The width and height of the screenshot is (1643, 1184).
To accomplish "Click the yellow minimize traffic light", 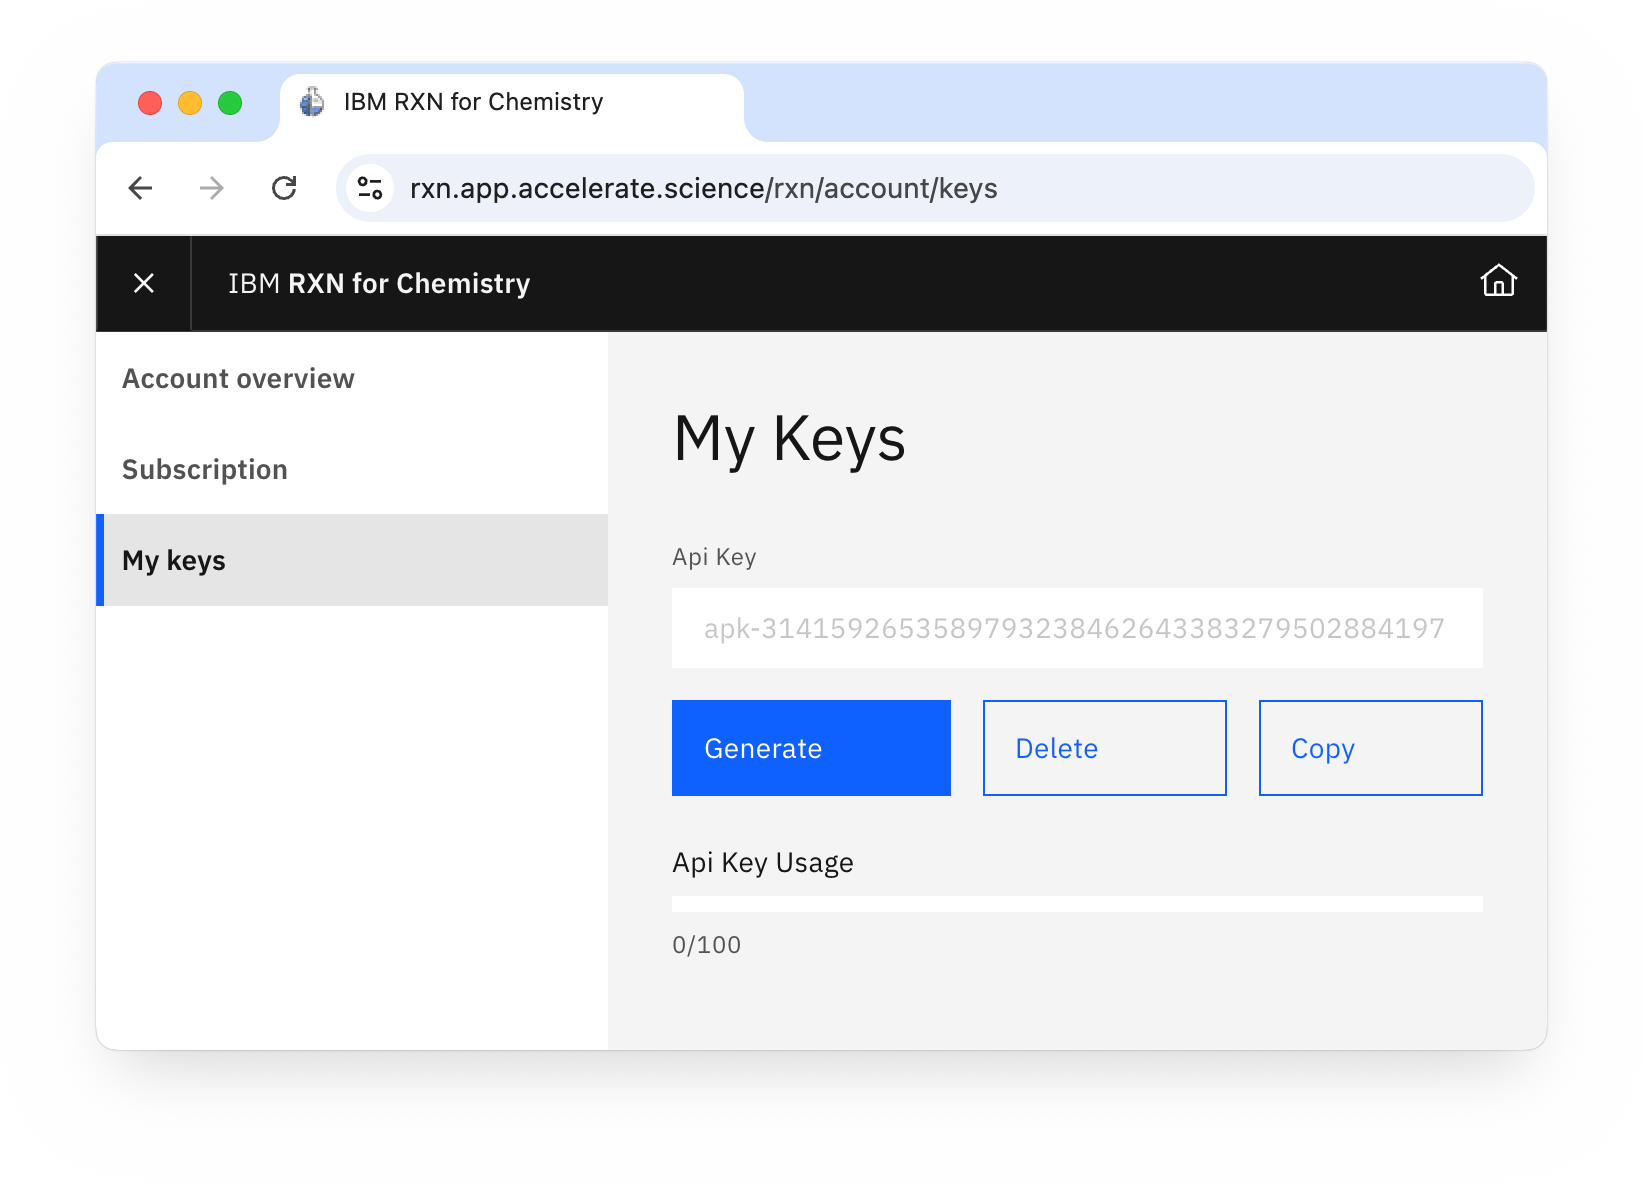I will click(190, 103).
